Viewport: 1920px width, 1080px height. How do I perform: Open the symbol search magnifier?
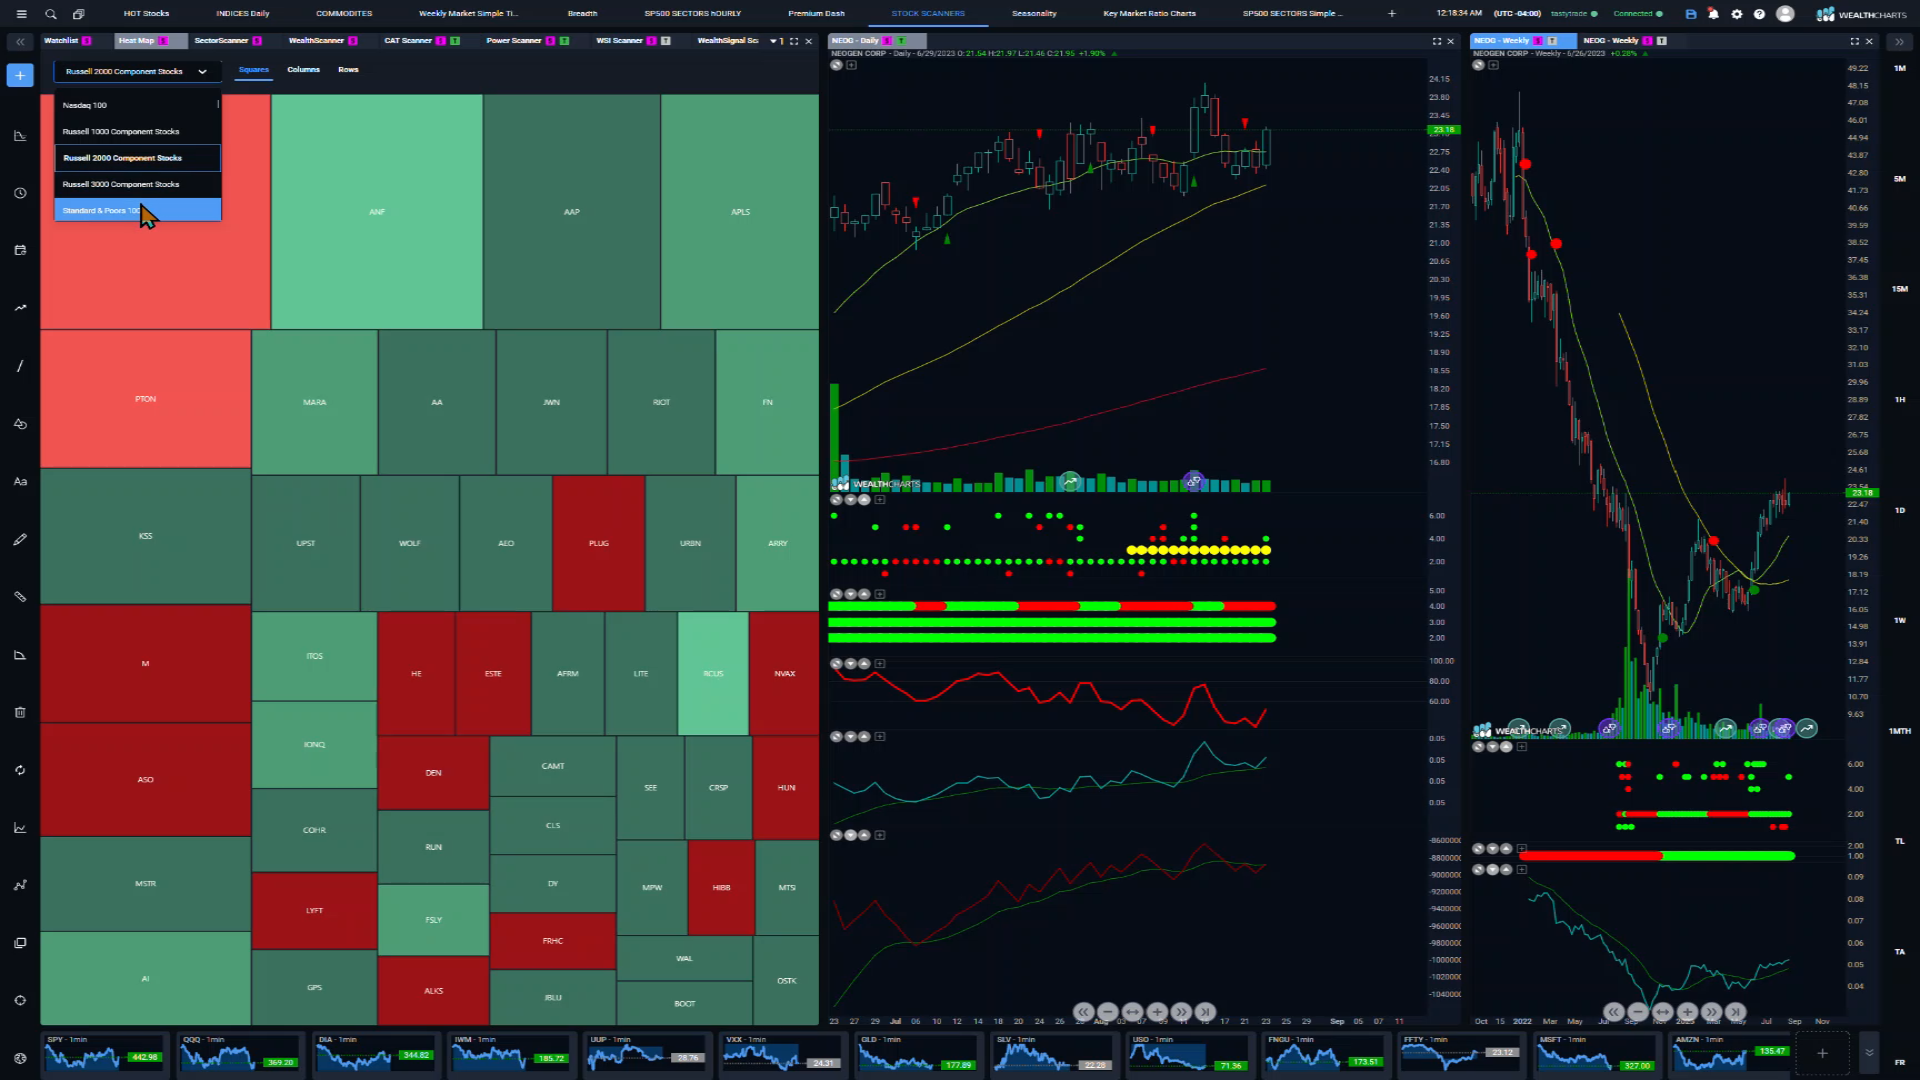click(50, 14)
